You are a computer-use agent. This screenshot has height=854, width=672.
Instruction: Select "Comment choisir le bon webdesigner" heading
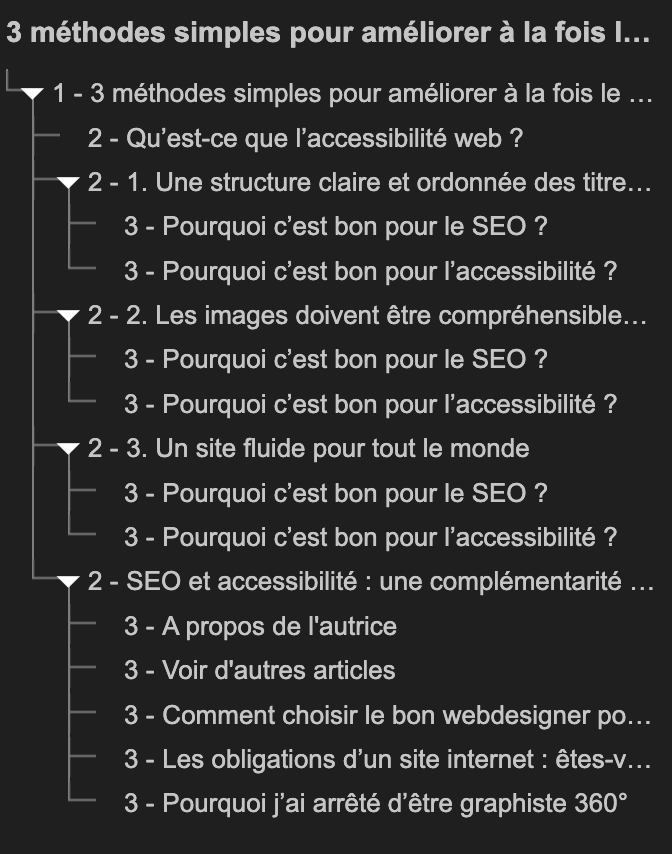pyautogui.click(x=388, y=715)
